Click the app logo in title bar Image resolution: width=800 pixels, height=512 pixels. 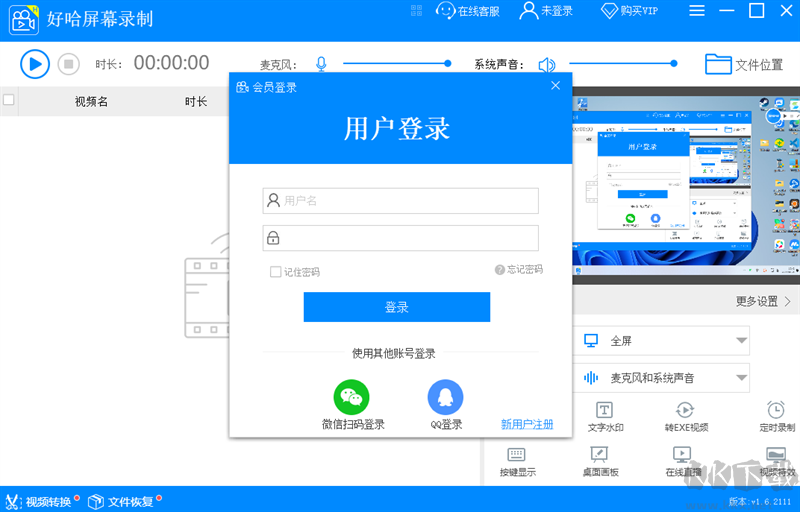(x=23, y=19)
